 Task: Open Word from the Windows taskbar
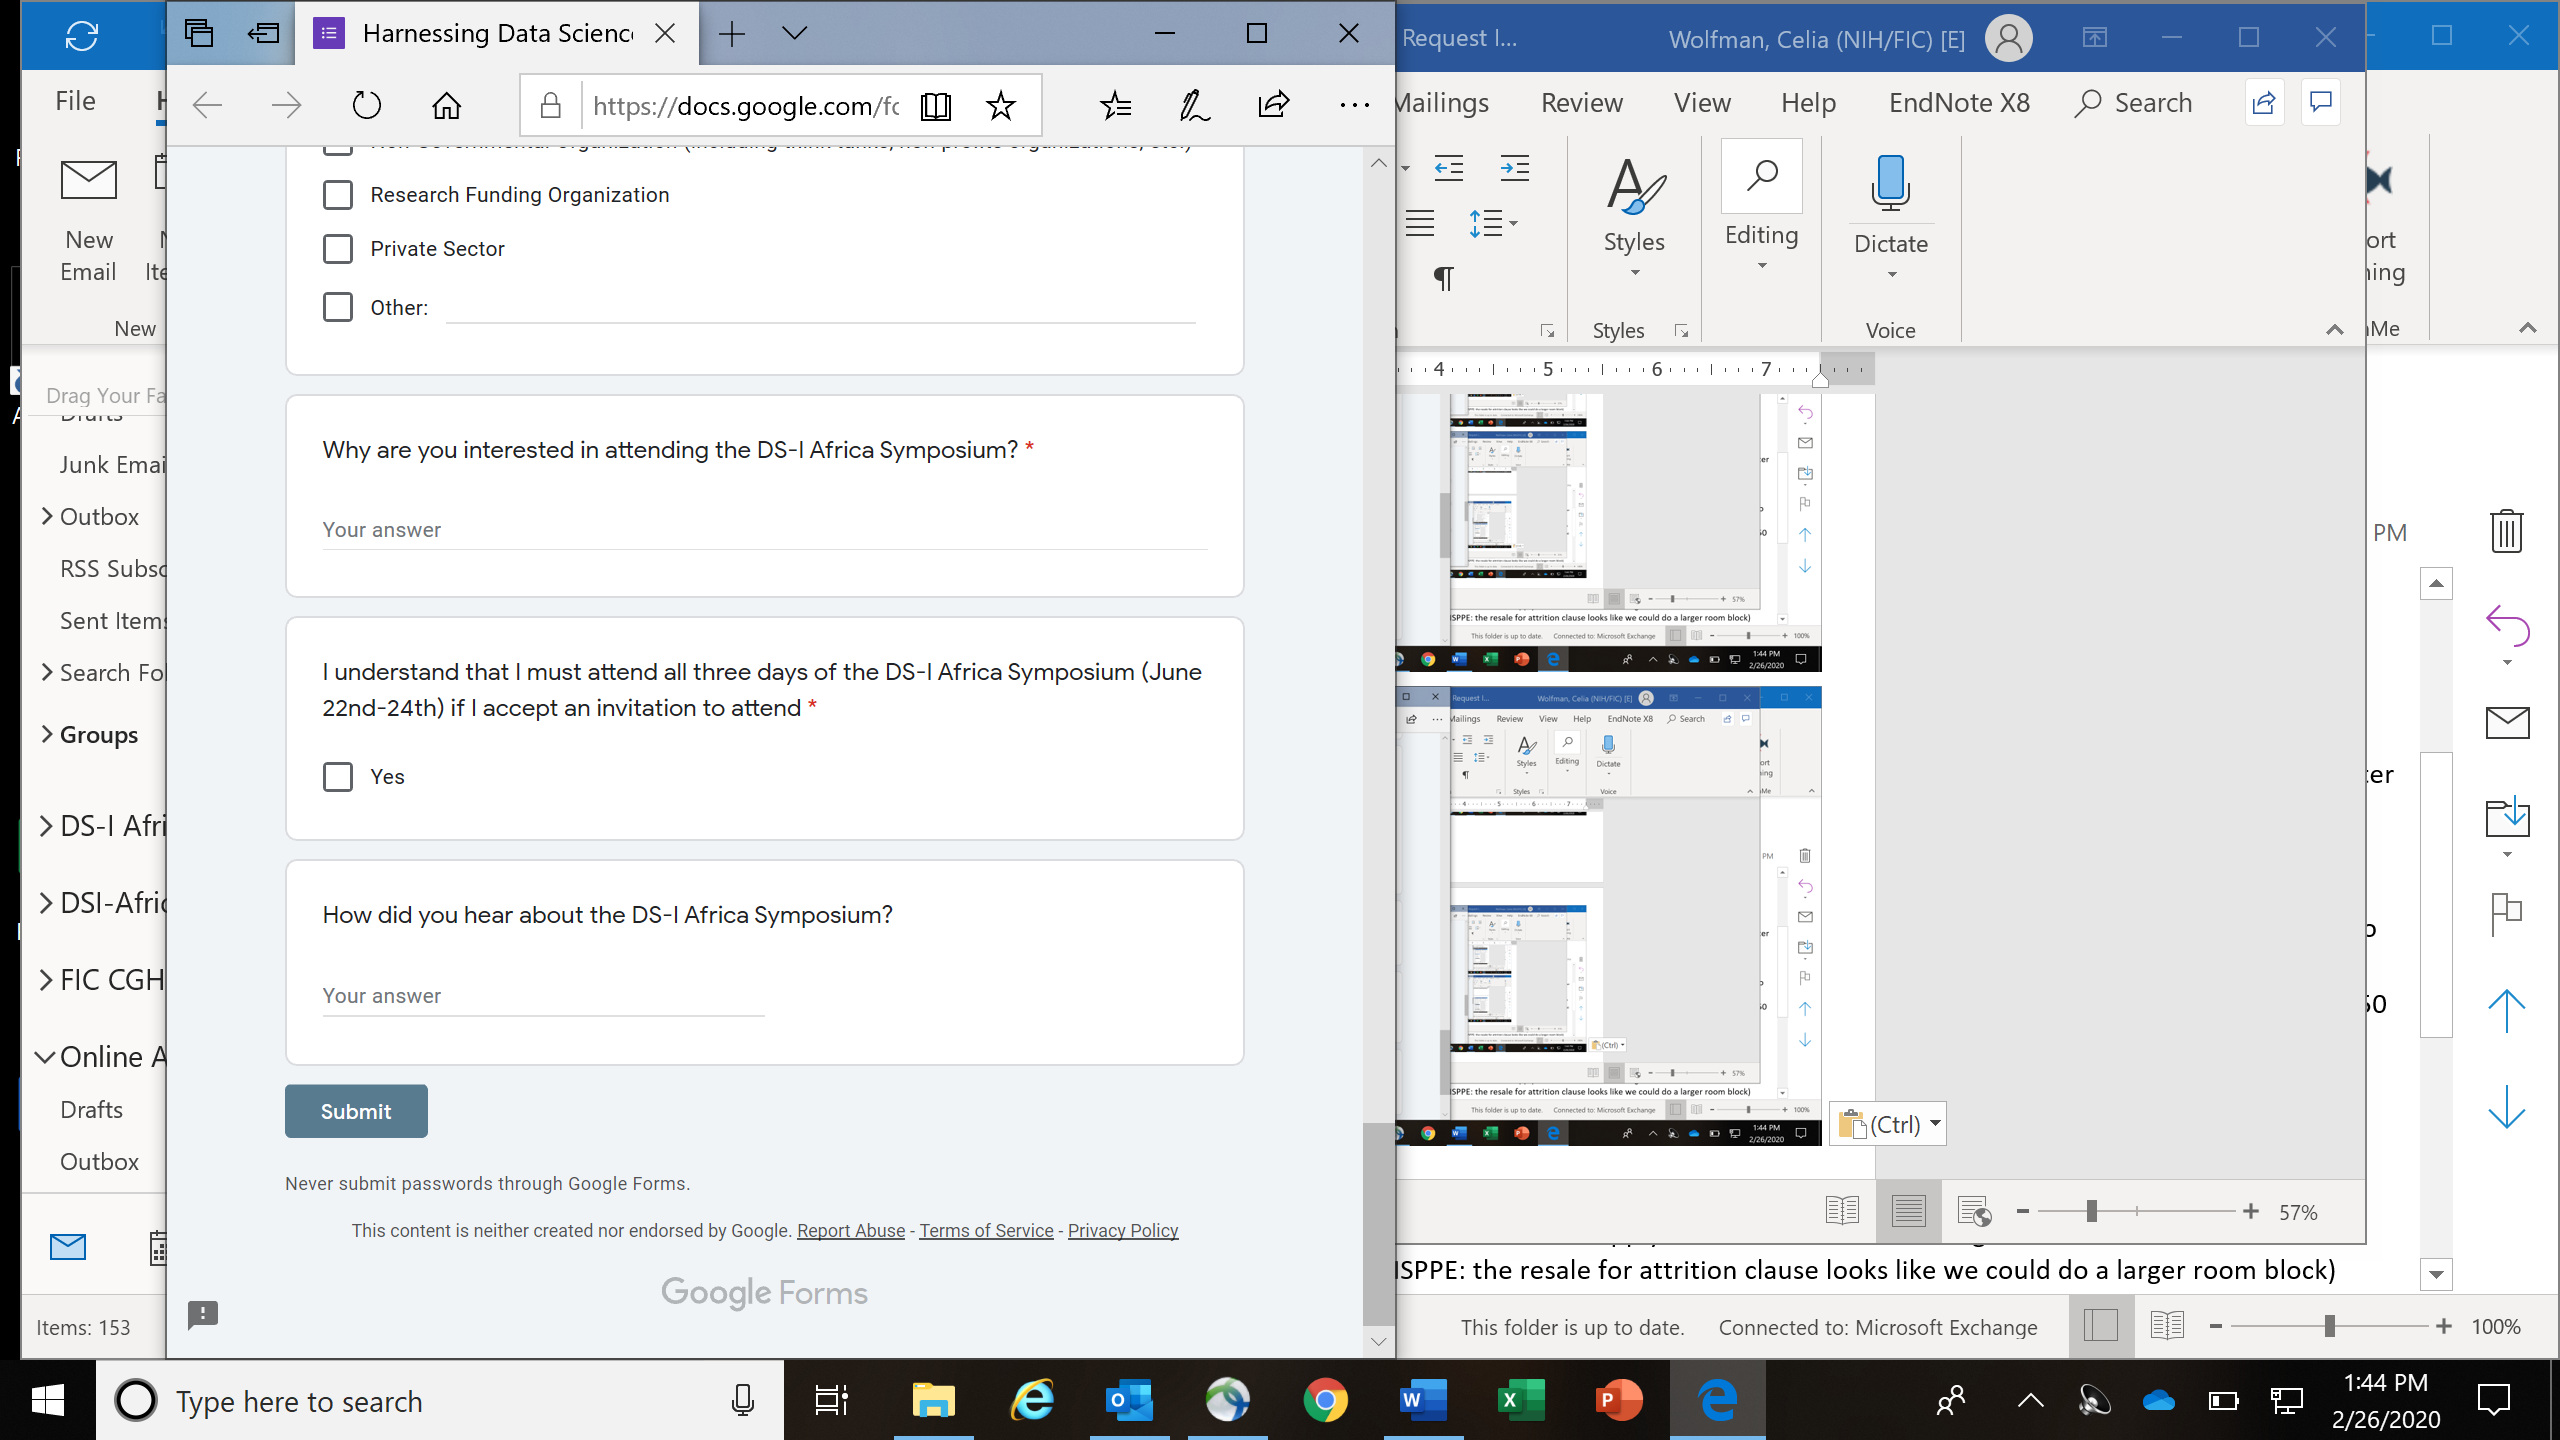pos(1421,1400)
